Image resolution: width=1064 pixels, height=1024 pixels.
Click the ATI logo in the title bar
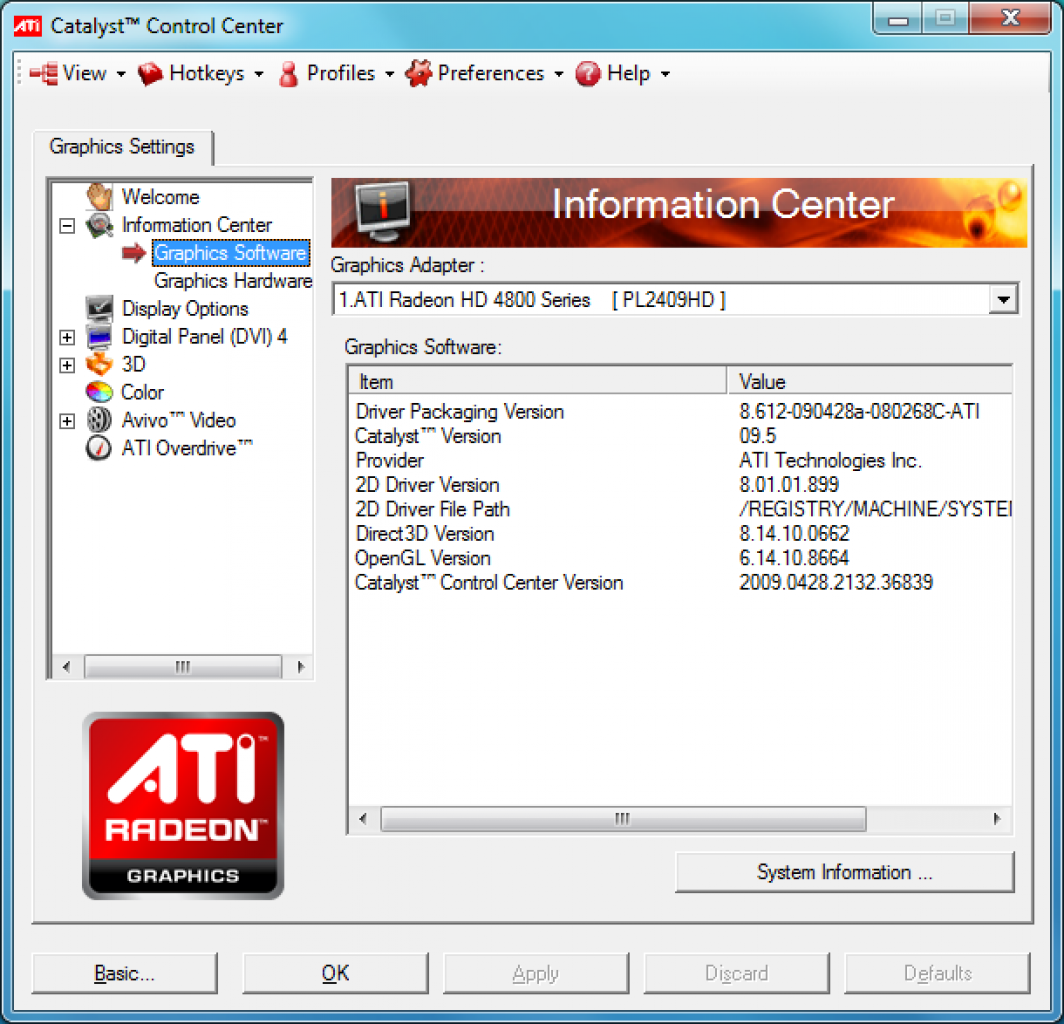(x=28, y=26)
